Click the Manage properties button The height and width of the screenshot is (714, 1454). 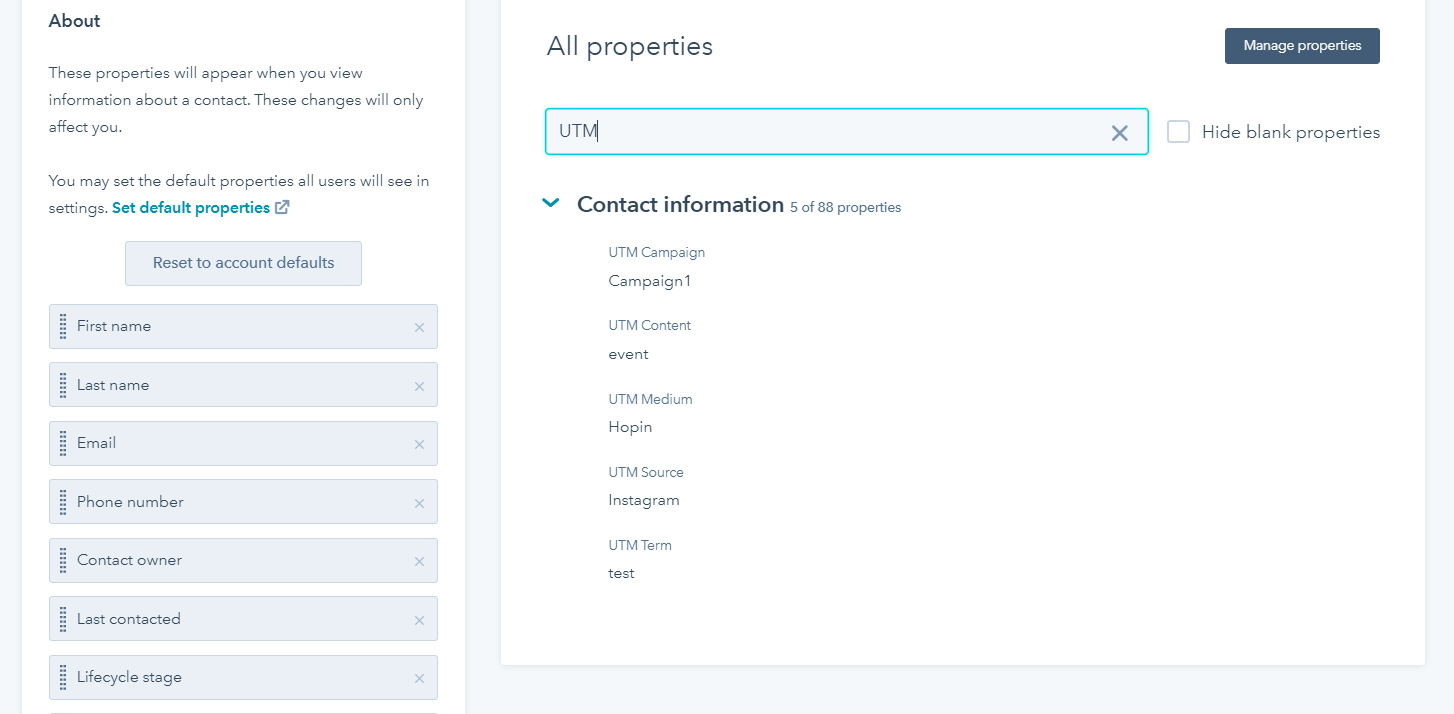[x=1302, y=46]
